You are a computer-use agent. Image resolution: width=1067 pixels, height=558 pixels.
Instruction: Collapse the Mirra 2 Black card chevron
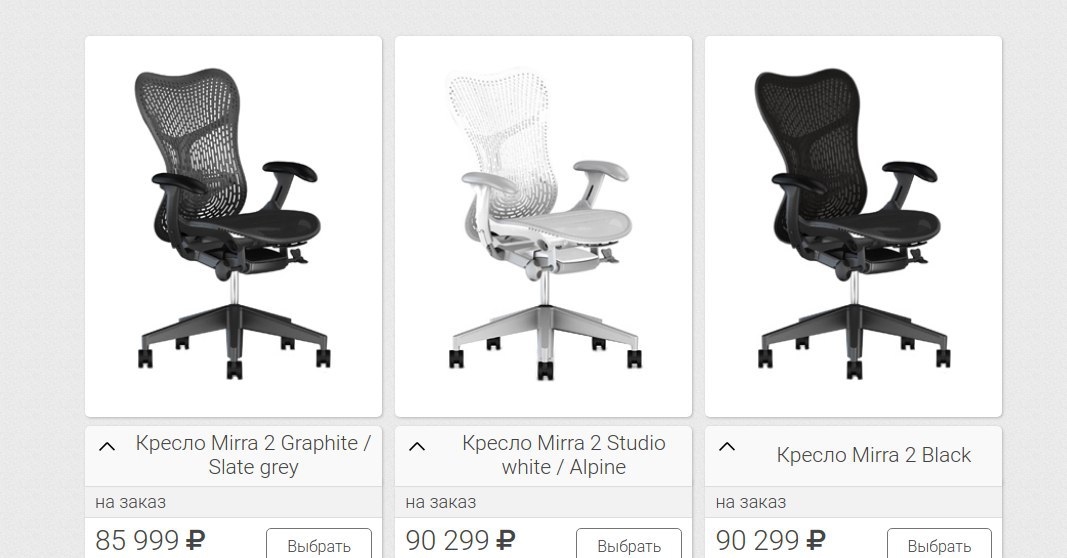[x=727, y=447]
